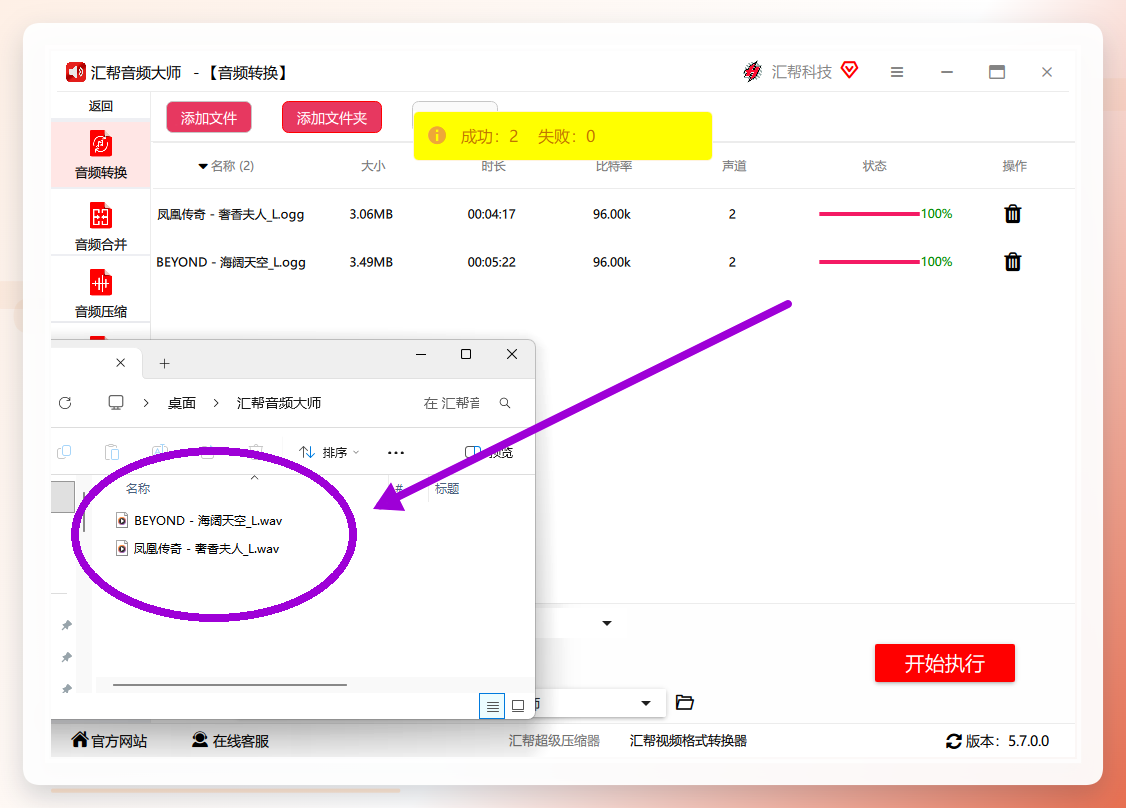Expand breadcrumb chevron after 桌面
This screenshot has height=808, width=1126.
[215, 403]
